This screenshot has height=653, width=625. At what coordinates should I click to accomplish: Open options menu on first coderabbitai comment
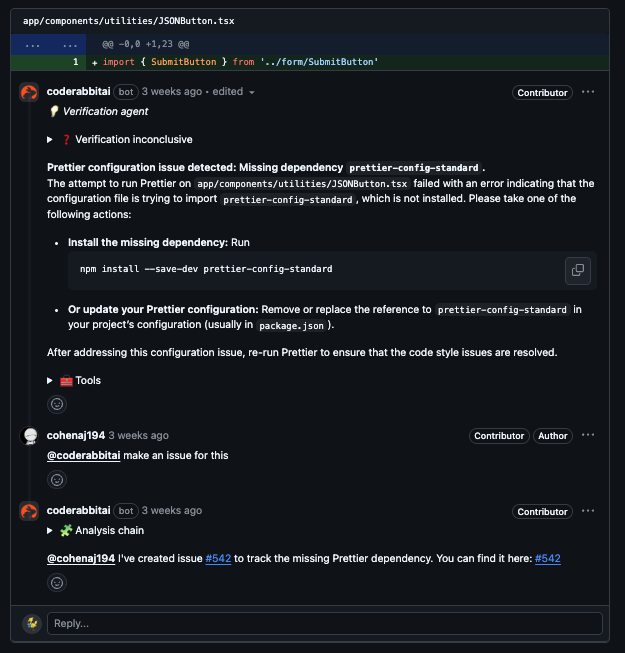click(x=588, y=92)
